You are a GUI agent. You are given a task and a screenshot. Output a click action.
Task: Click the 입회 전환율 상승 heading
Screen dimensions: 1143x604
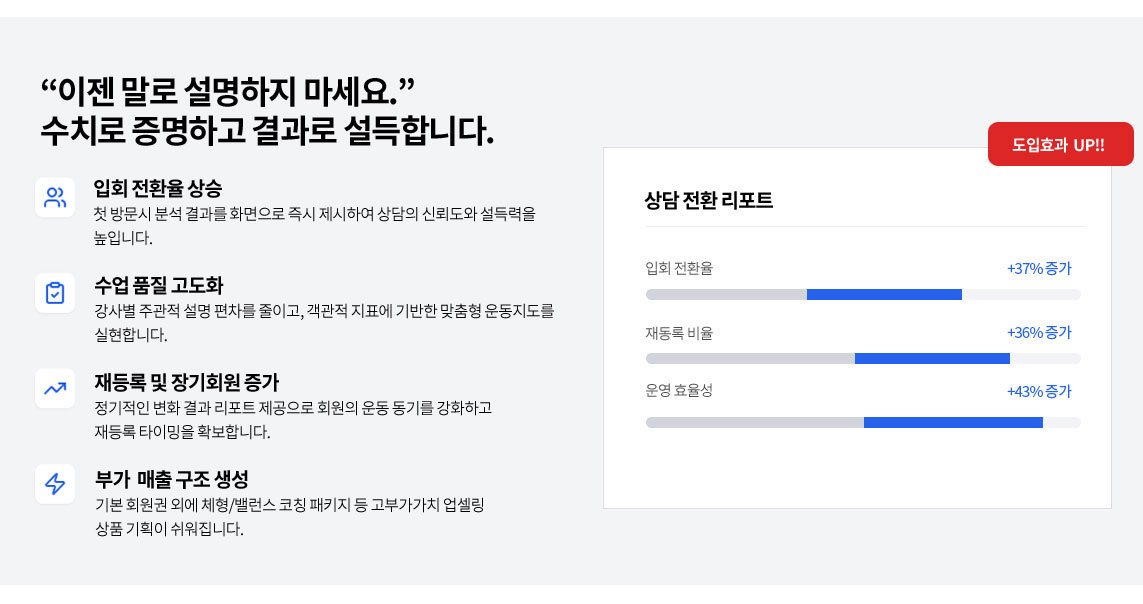coord(158,188)
